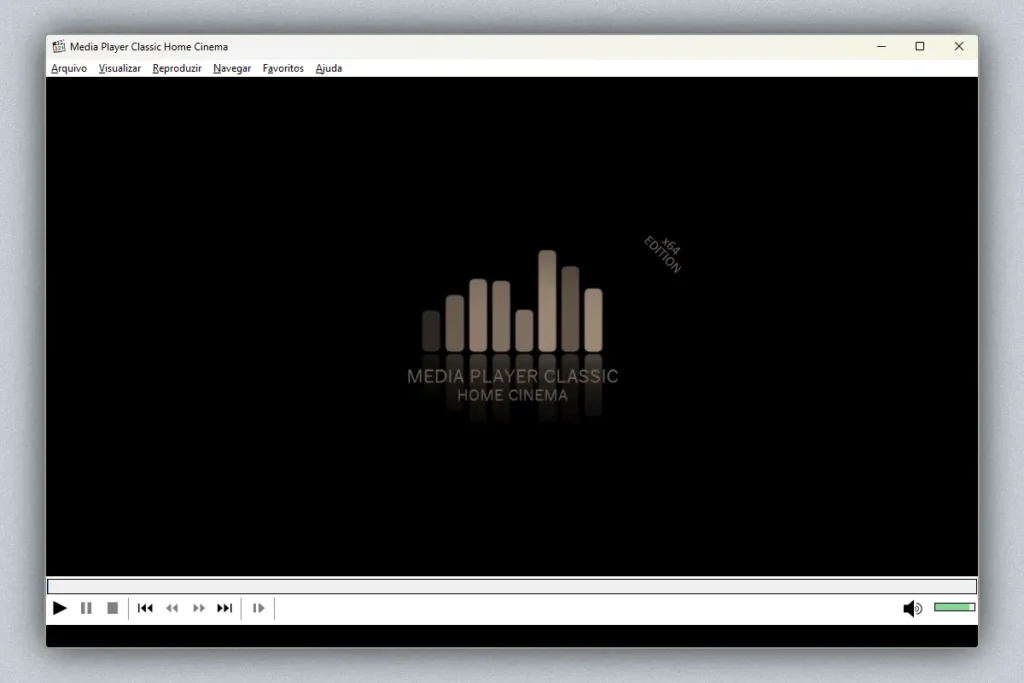The width and height of the screenshot is (1024, 683).
Task: Click the MPC-HC app icon in title bar
Action: tap(59, 46)
